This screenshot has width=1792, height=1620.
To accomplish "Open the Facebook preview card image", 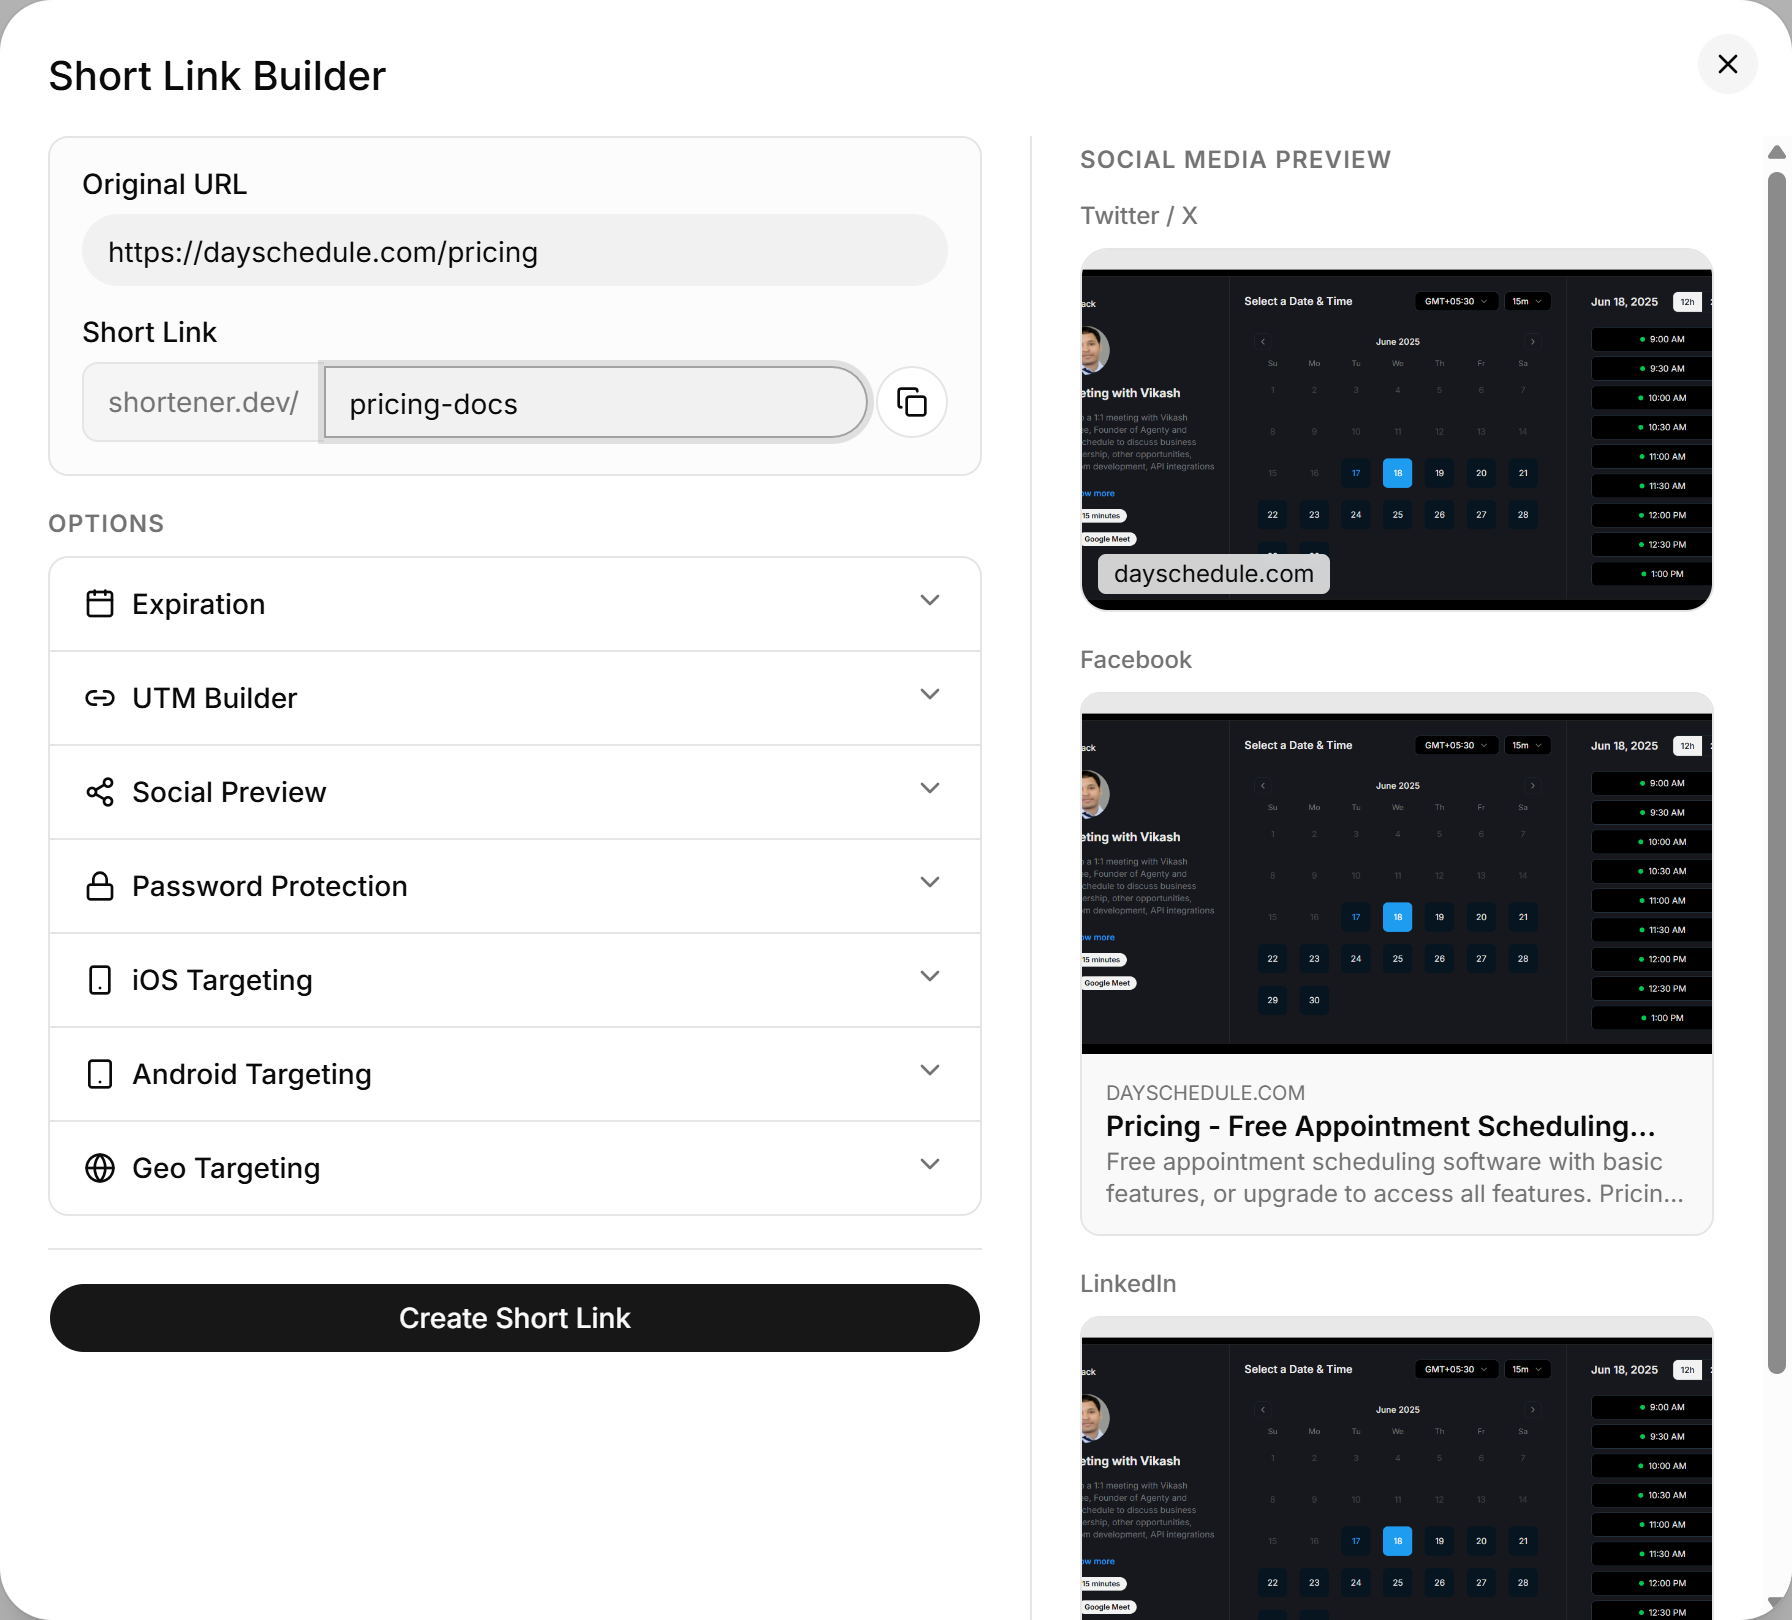I will coord(1397,874).
